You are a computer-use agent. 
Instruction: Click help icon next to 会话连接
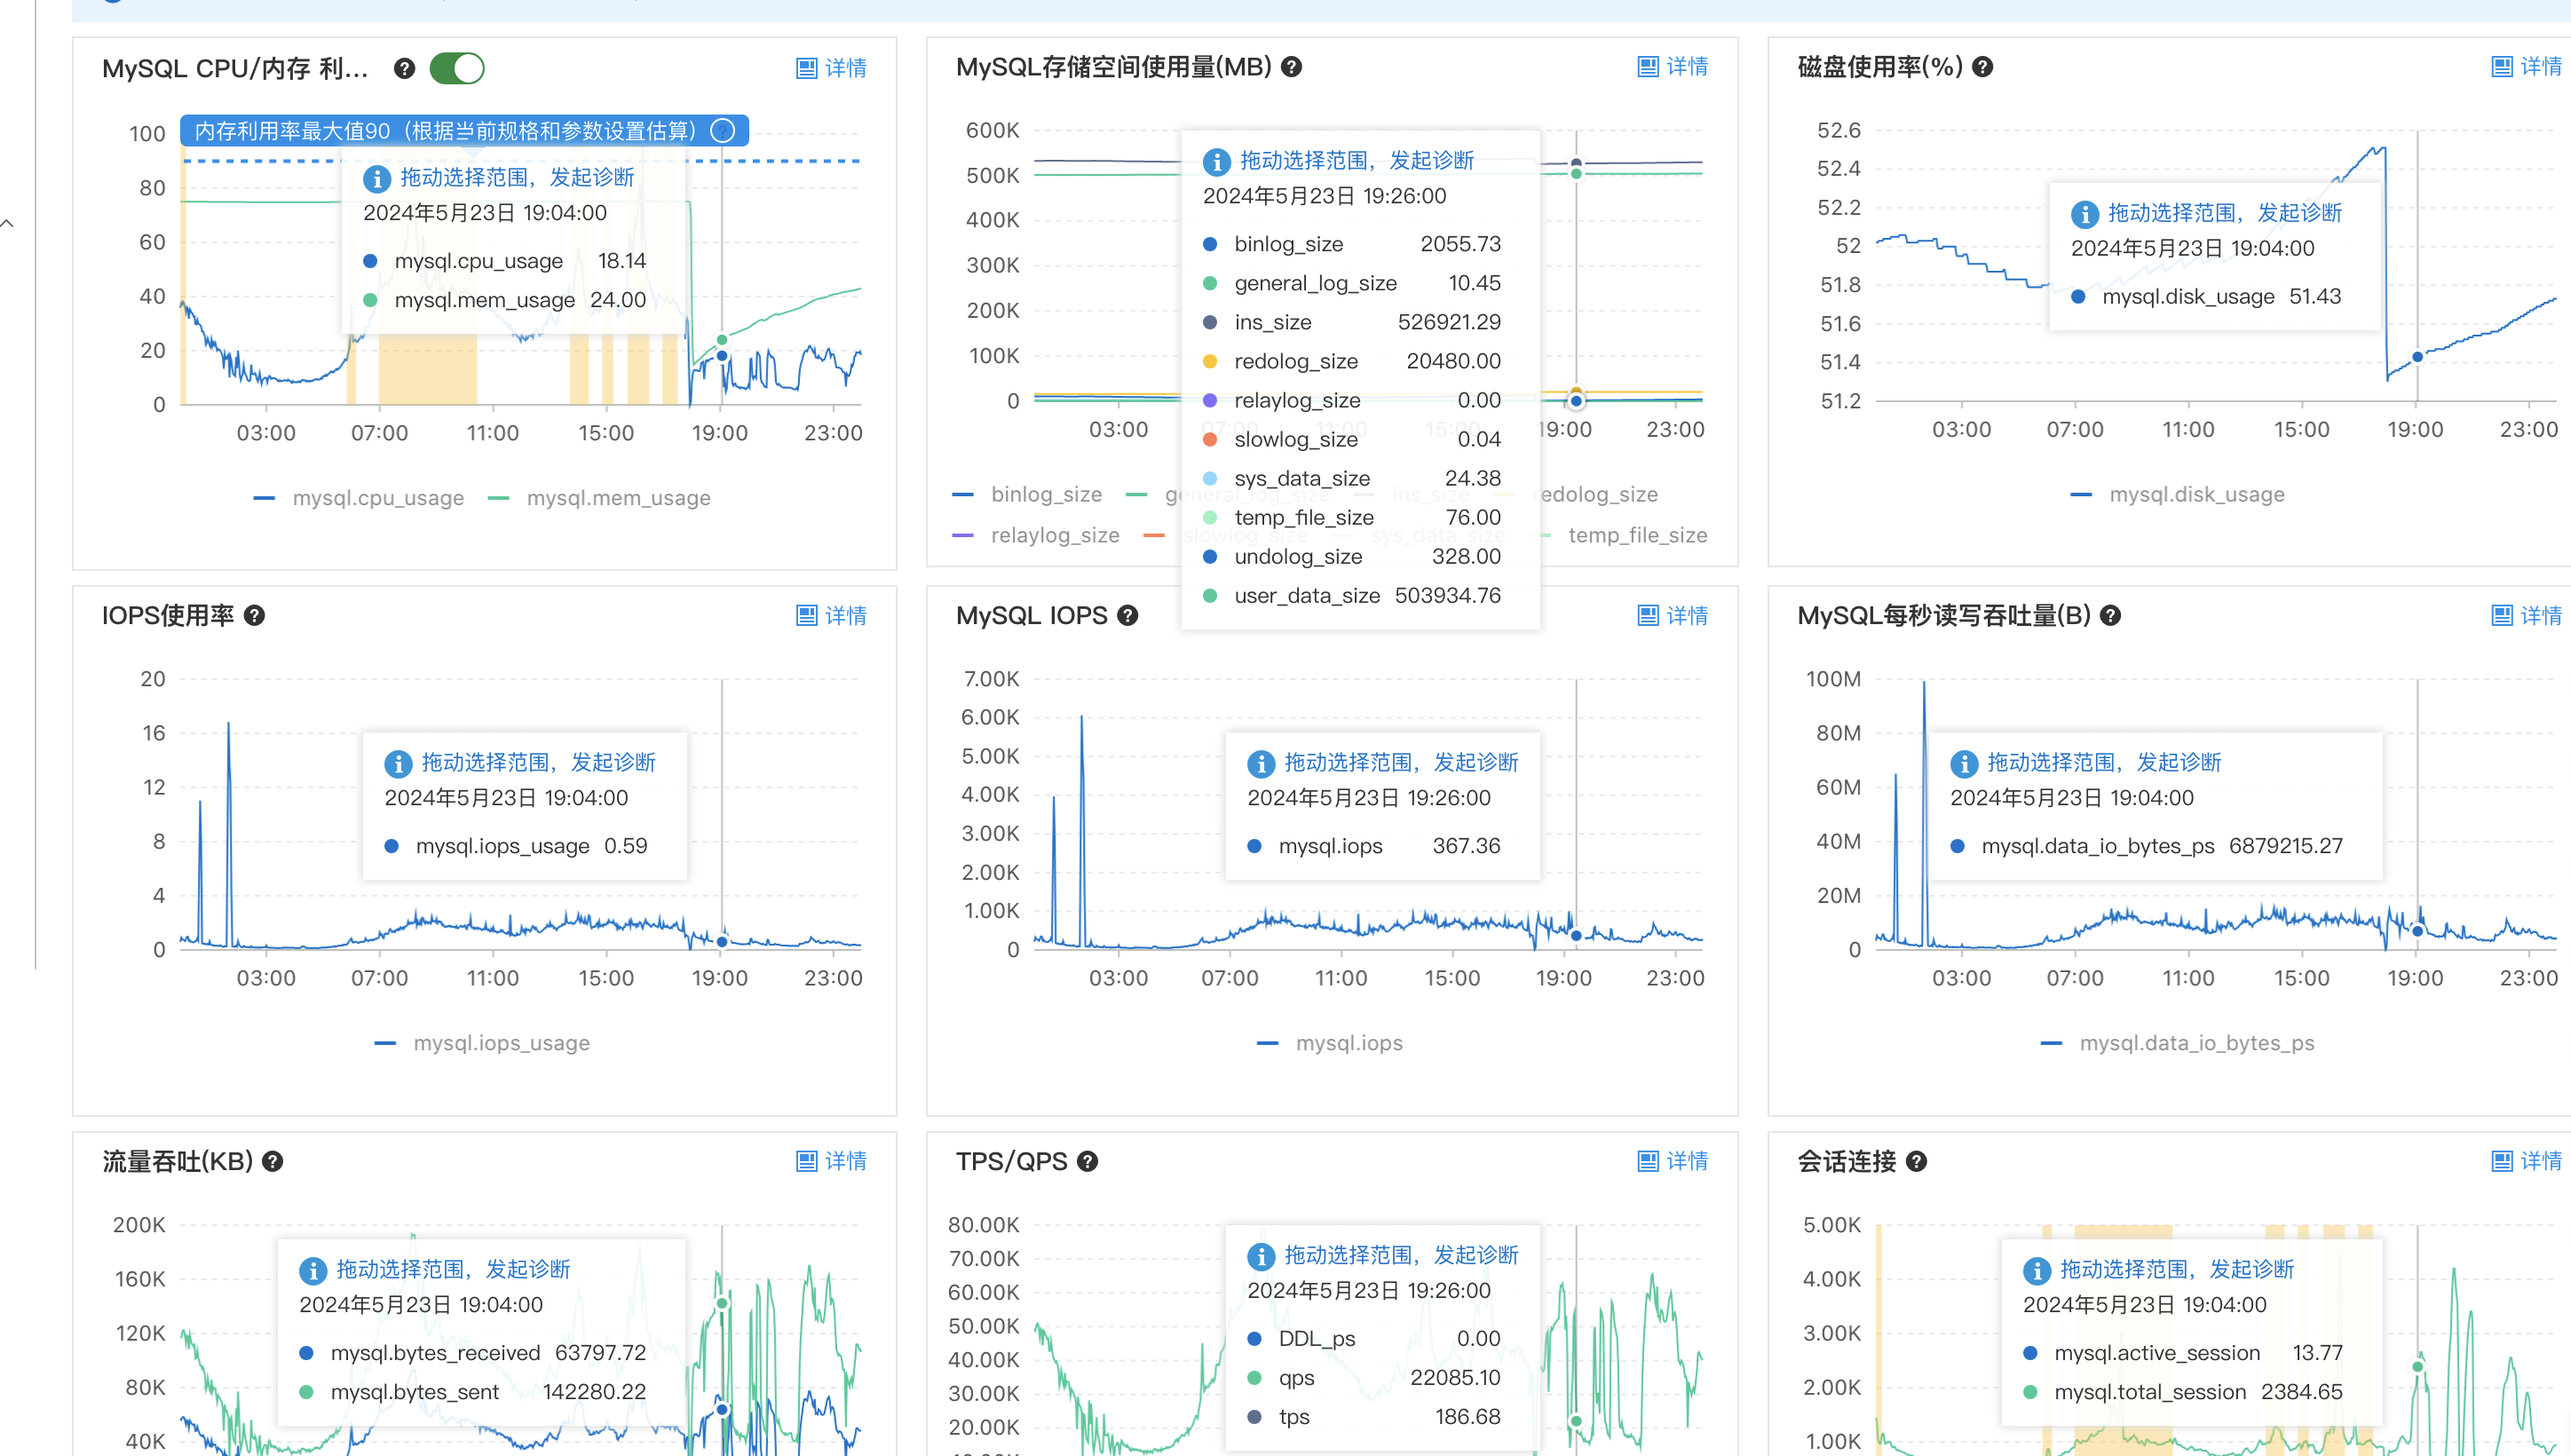tap(1916, 1161)
